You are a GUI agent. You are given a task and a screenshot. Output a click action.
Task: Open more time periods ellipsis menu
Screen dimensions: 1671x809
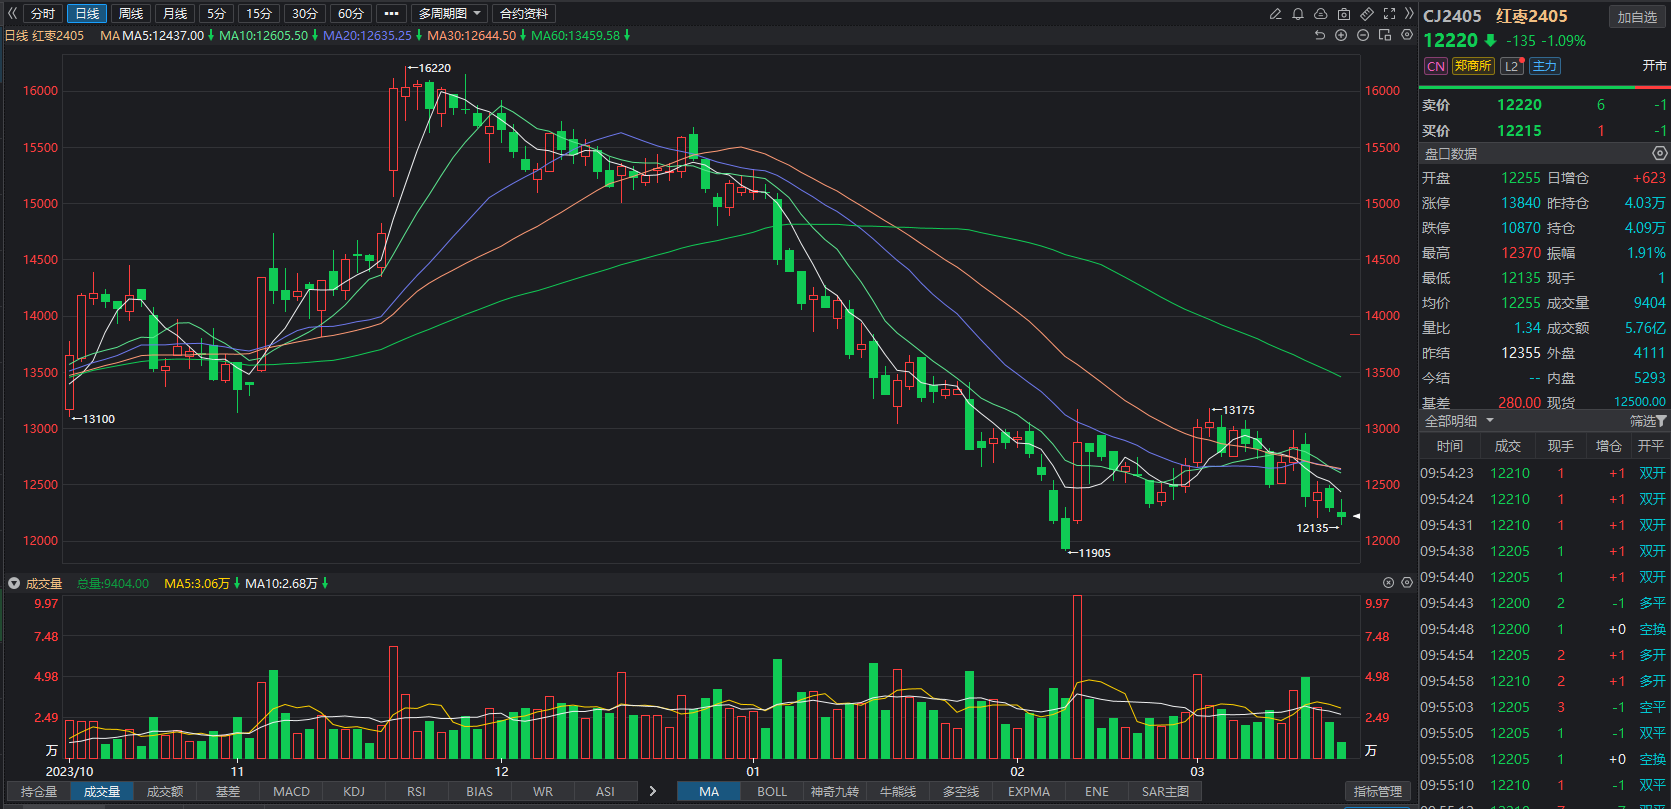click(x=391, y=14)
